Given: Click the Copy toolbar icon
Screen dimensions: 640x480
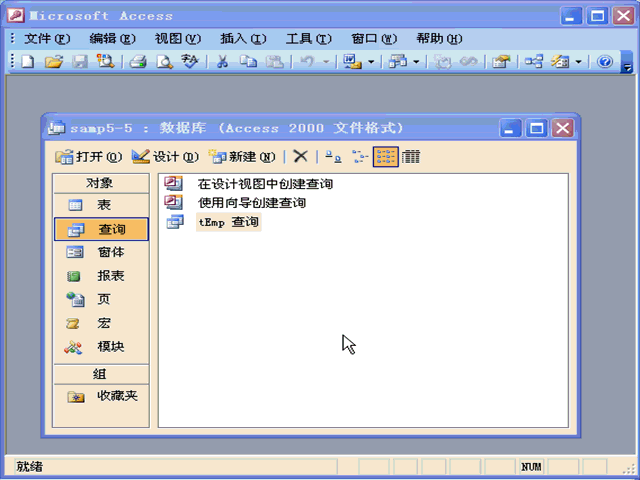Looking at the screenshot, I should (x=248, y=62).
